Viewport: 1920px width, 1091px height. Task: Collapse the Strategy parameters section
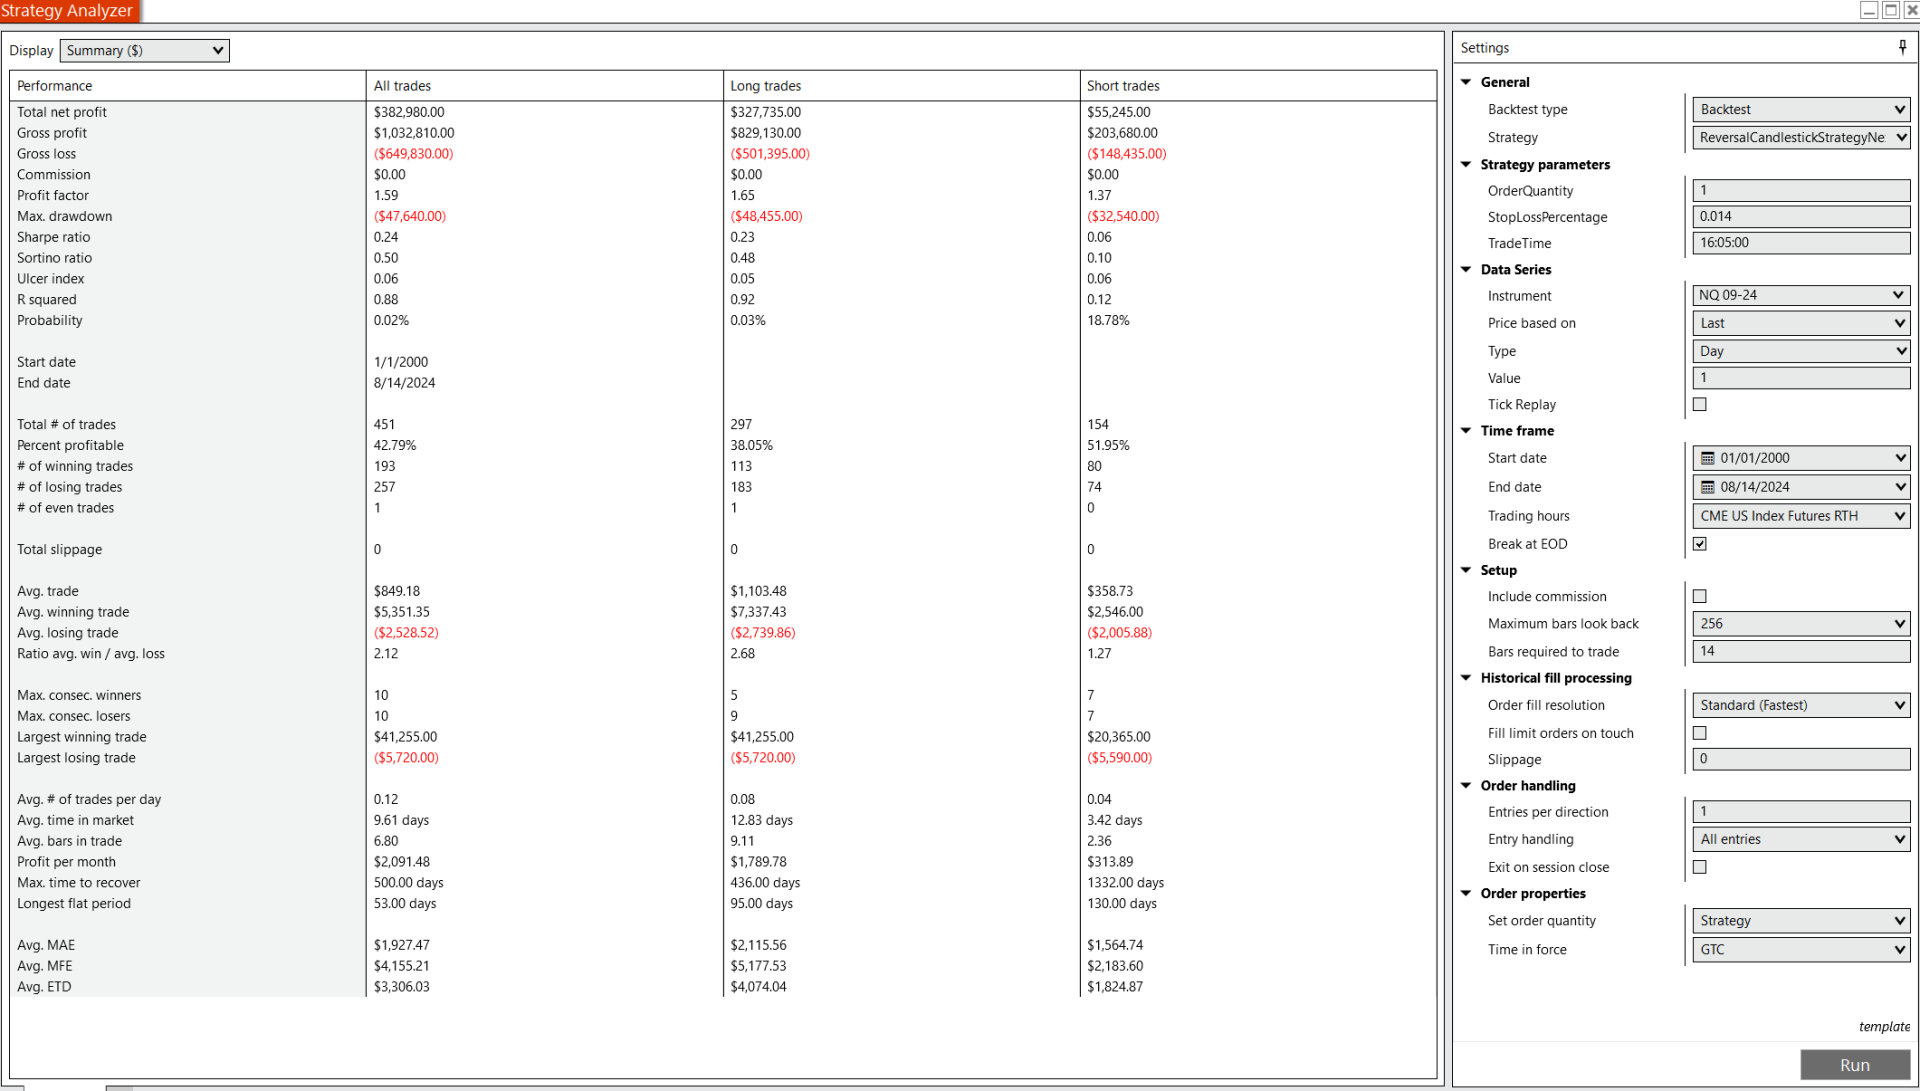[x=1466, y=164]
